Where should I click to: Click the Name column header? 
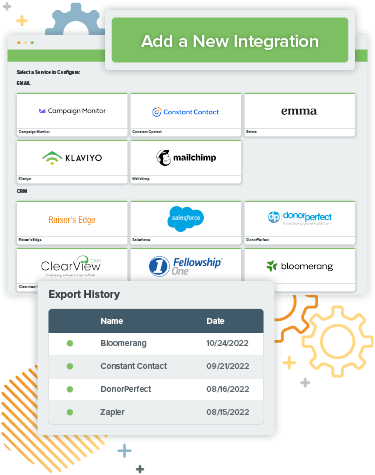(112, 321)
